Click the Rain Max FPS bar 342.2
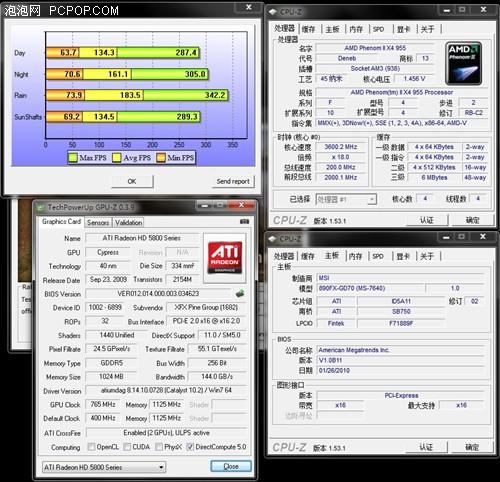The width and height of the screenshot is (500, 482). (x=185, y=95)
